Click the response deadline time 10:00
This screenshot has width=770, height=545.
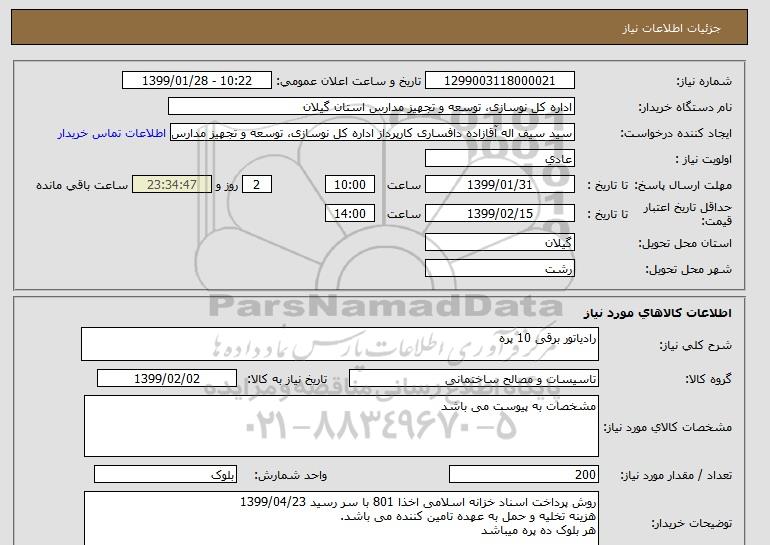tap(350, 185)
